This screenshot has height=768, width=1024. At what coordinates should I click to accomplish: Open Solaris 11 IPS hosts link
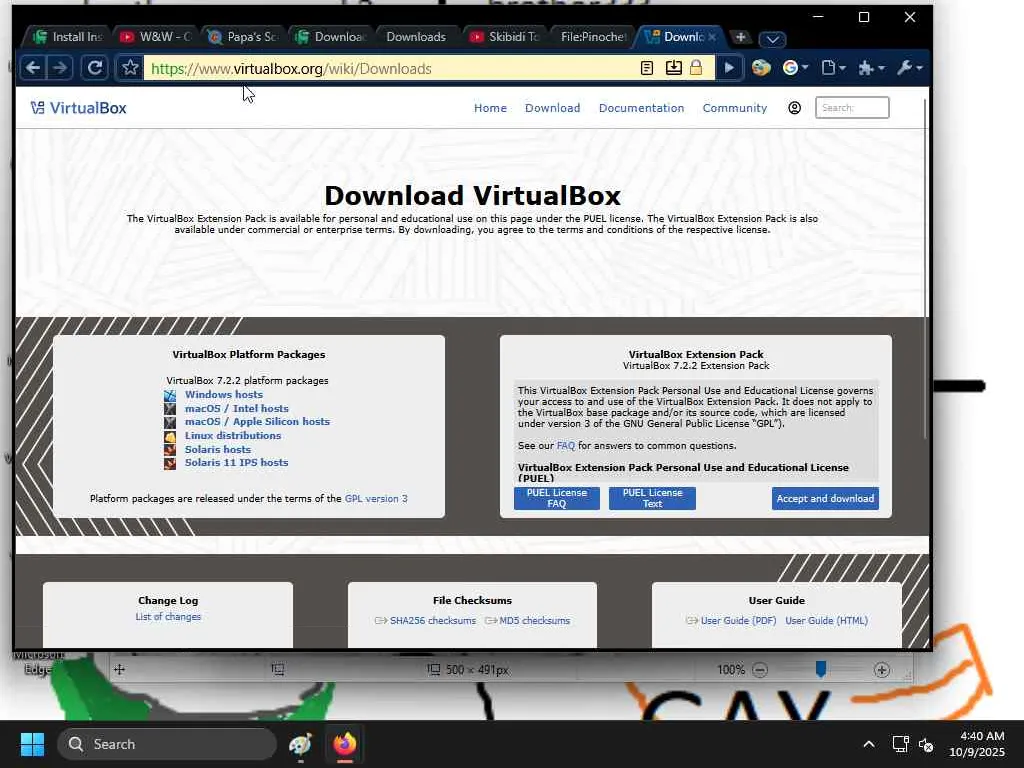point(236,462)
